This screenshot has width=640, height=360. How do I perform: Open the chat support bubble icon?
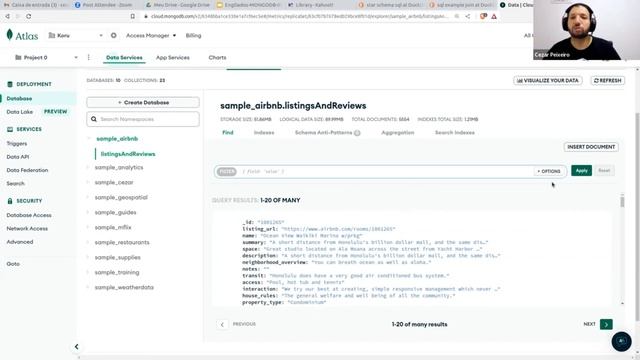tap(621, 341)
